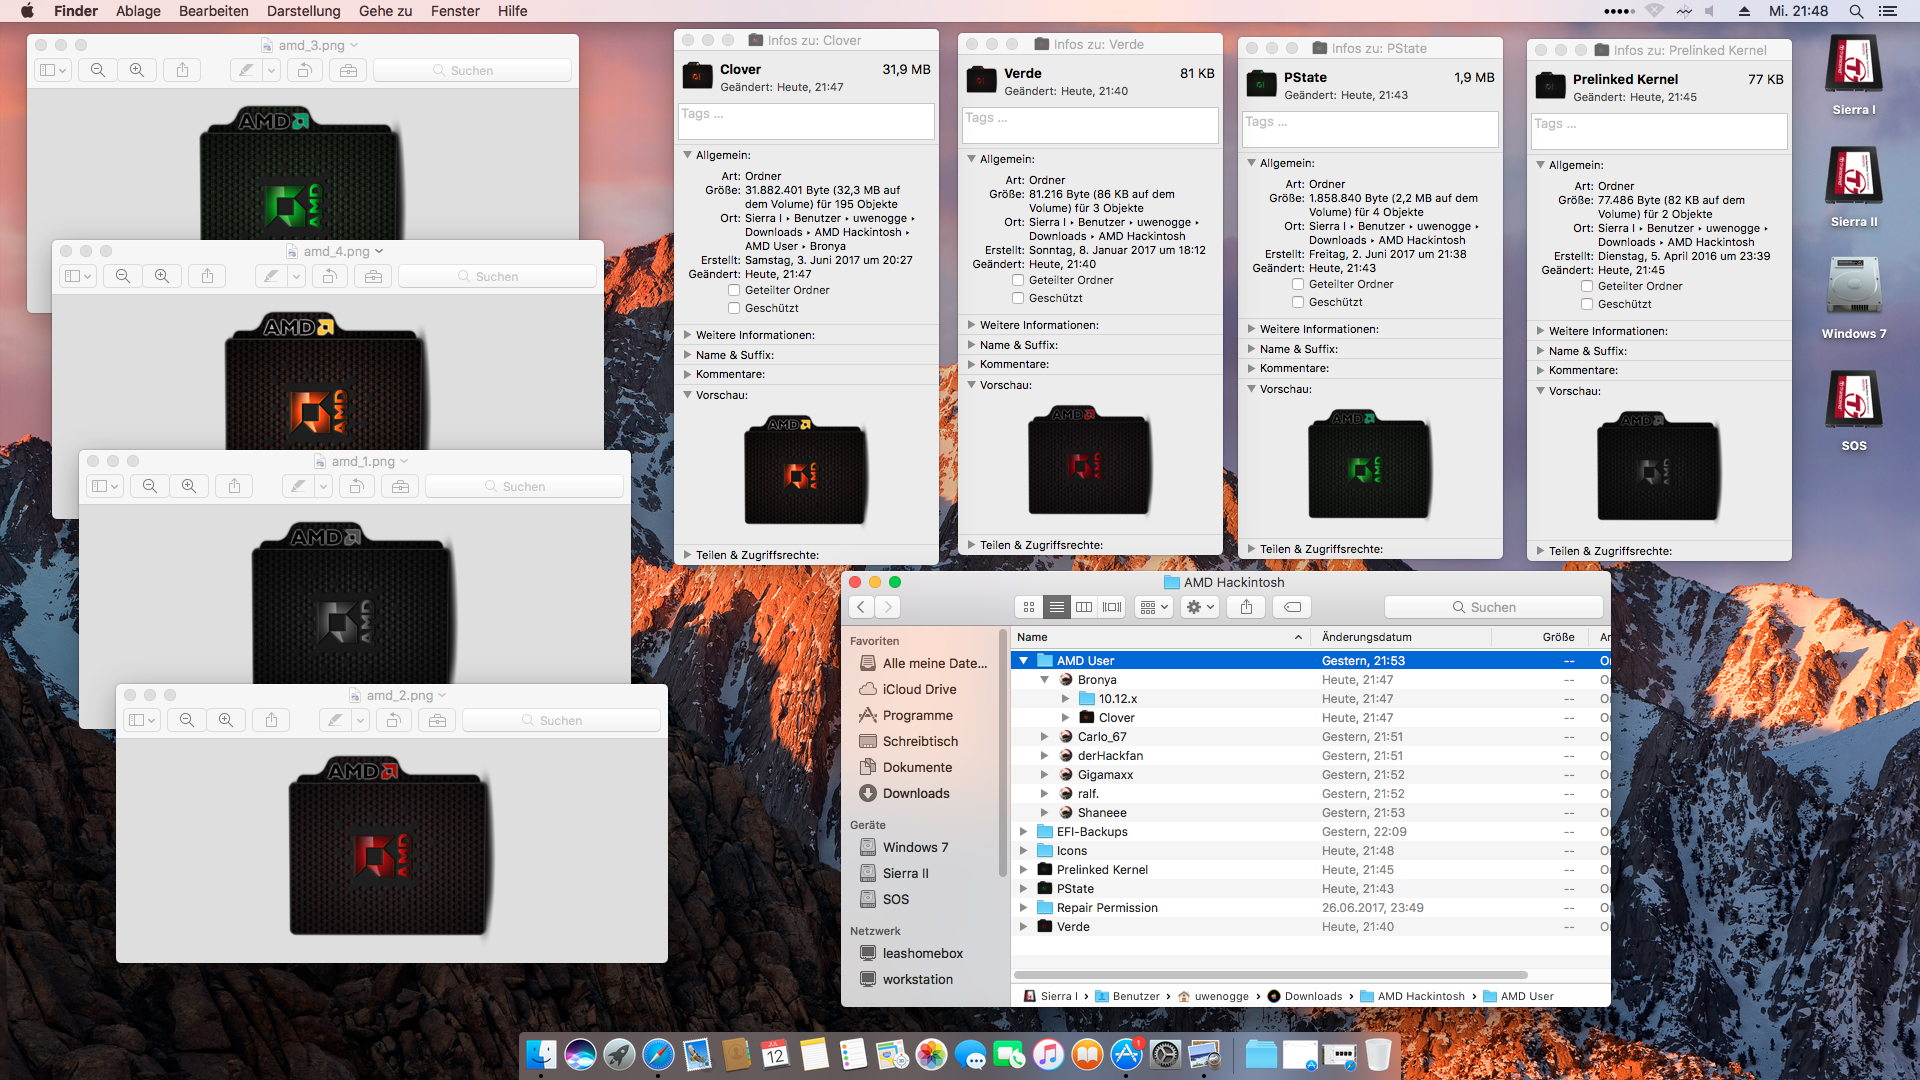This screenshot has width=1920, height=1080.
Task: Toggle Geschützt in Prelinked Kernel info
Action: coord(1587,304)
